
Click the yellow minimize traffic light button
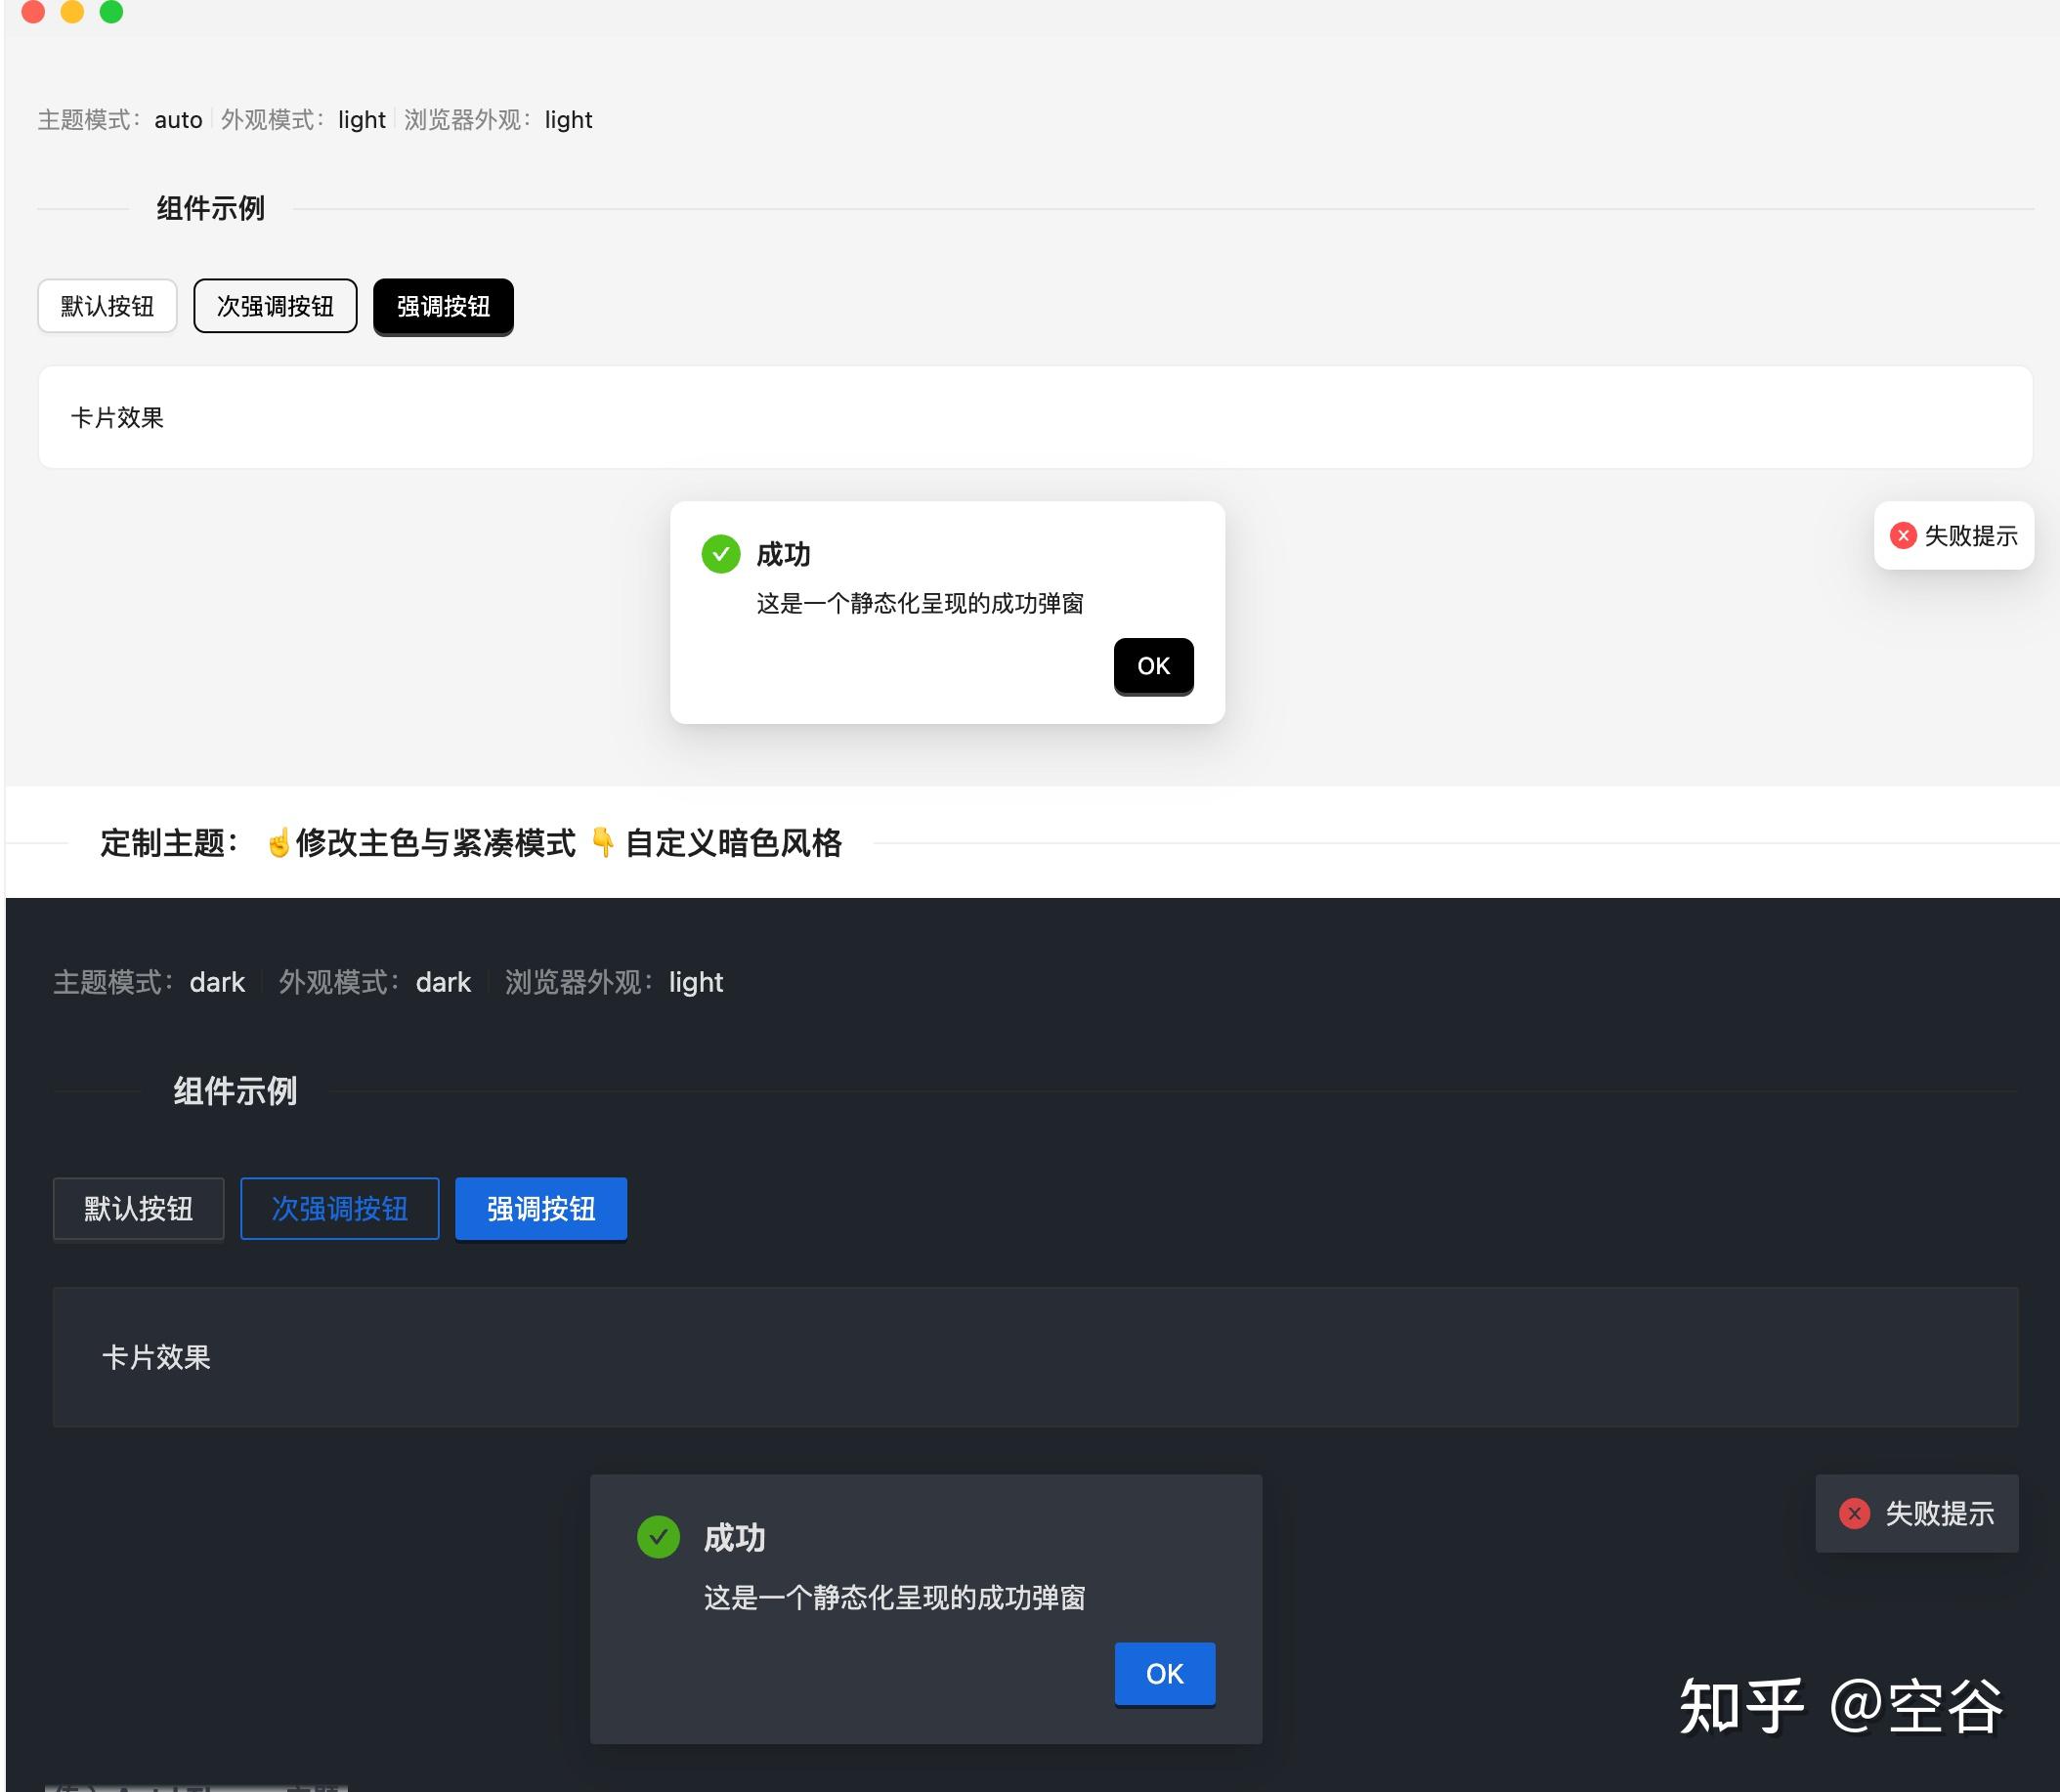[x=73, y=12]
